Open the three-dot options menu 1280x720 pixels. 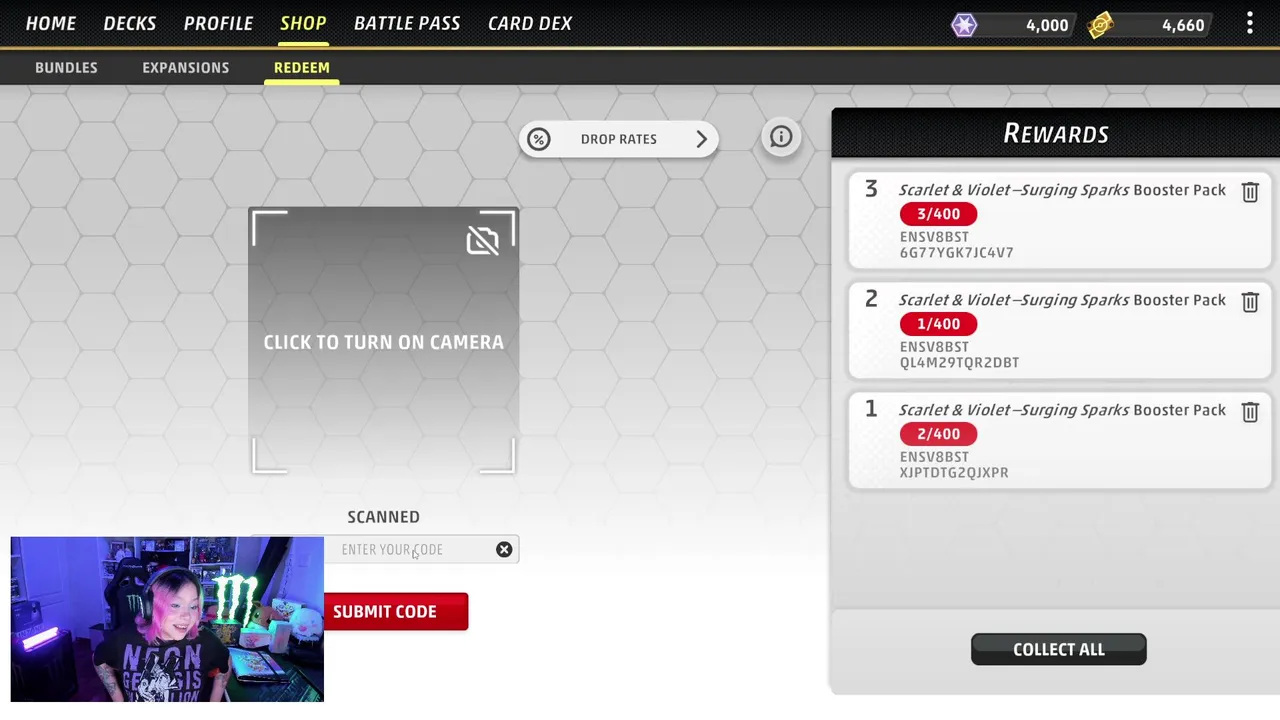pos(1249,24)
